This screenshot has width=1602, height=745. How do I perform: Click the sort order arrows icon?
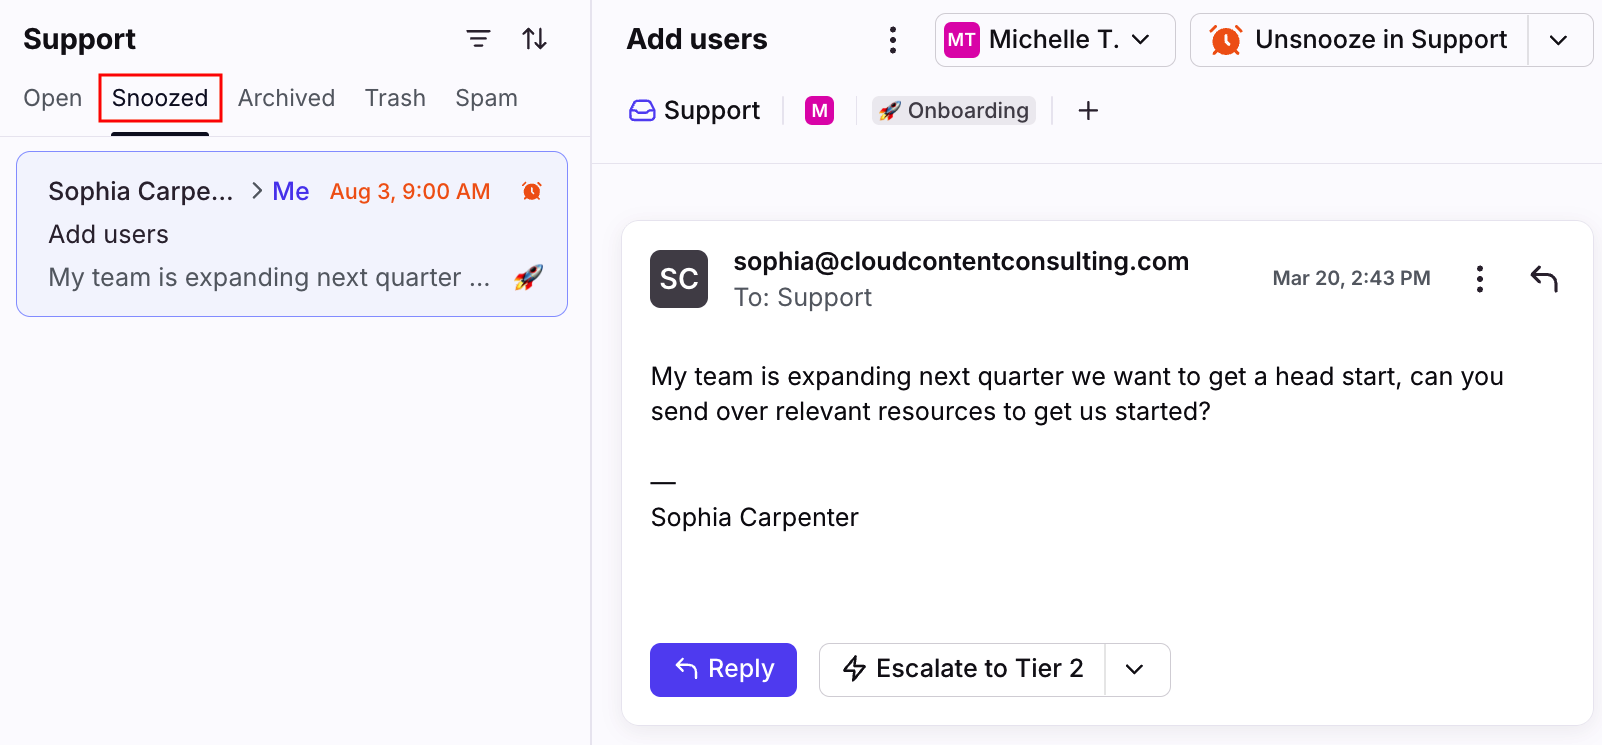(x=535, y=39)
